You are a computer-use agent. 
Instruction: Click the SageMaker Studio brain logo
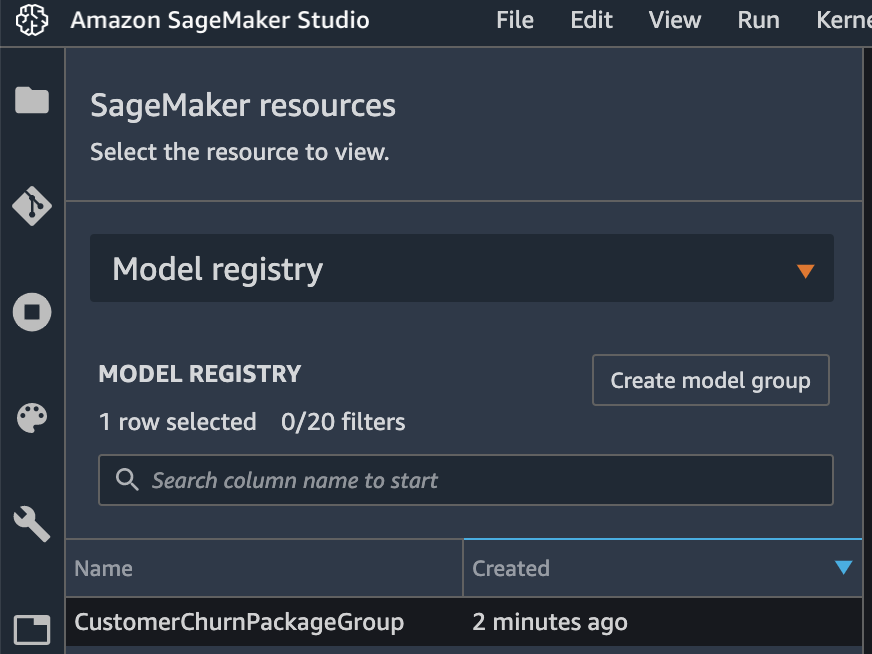pos(32,20)
